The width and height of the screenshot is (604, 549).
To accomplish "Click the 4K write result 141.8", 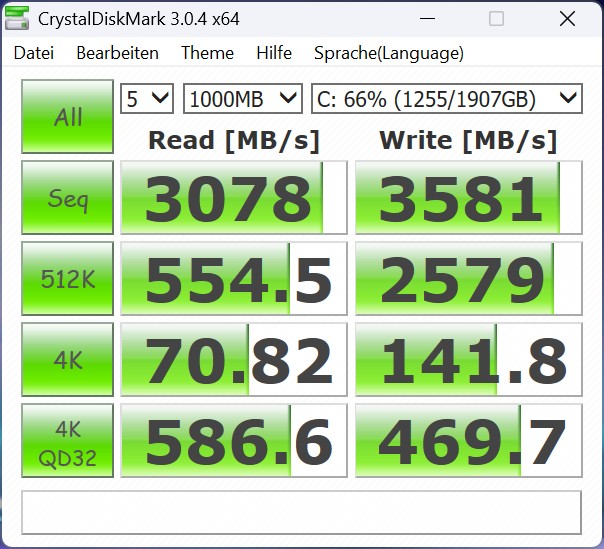I will 468,359.
